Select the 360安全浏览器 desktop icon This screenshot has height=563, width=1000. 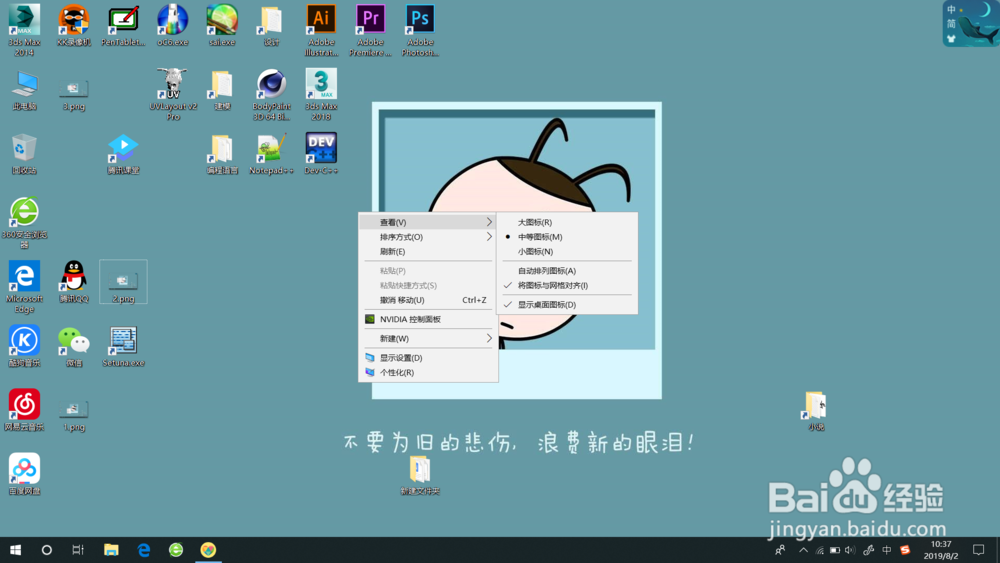coord(24,222)
